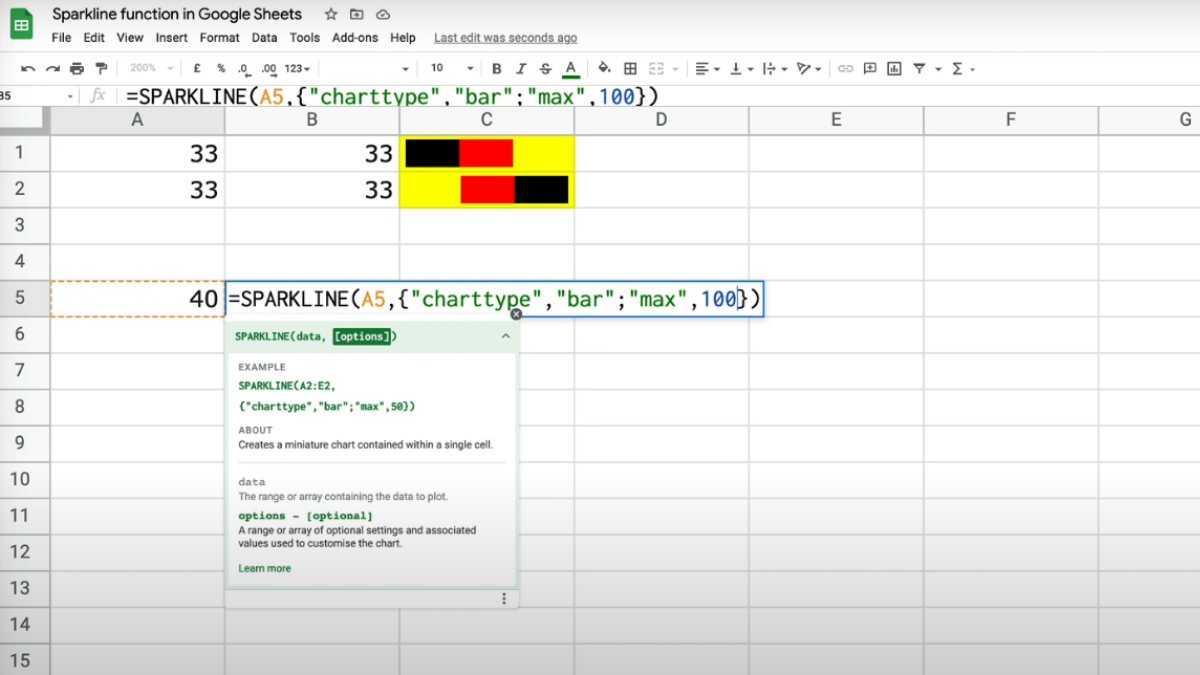This screenshot has height=675, width=1200.
Task: Toggle bold formatting
Action: pos(496,69)
